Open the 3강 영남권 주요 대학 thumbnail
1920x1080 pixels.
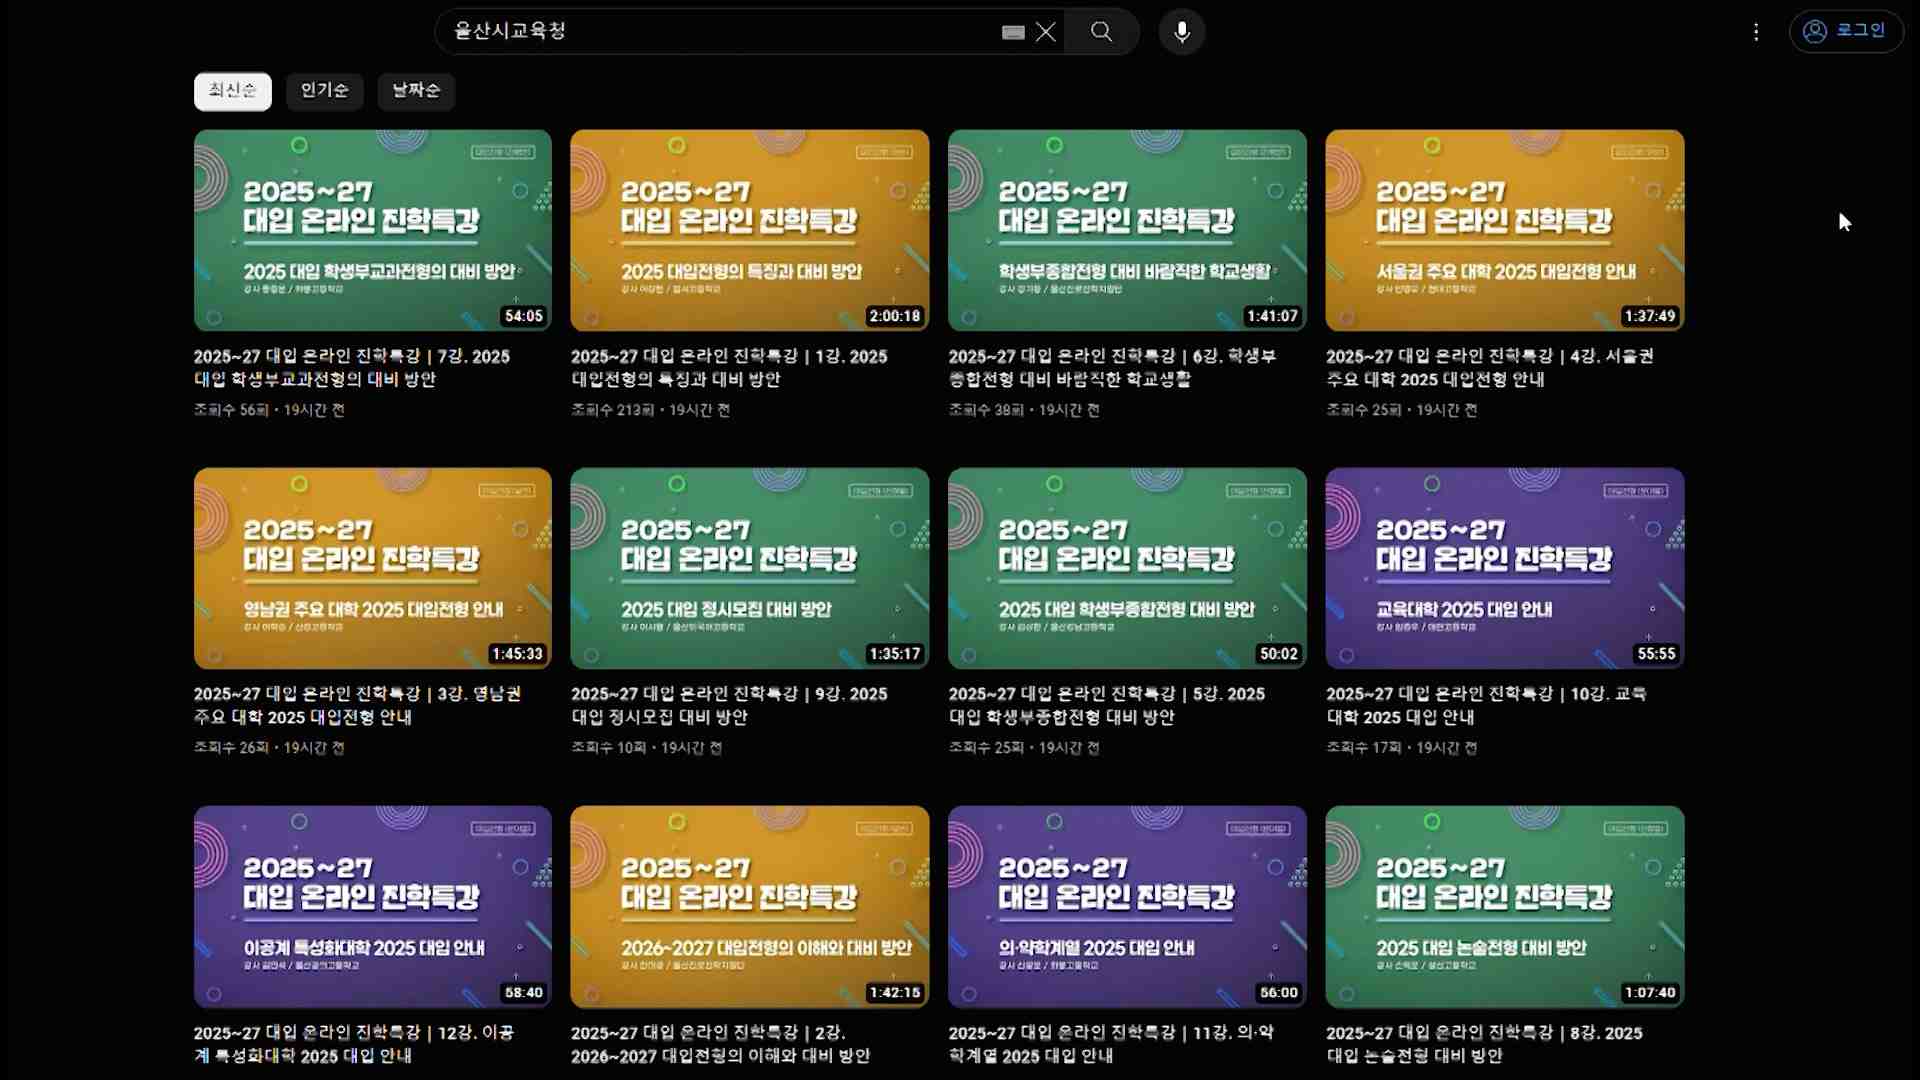pos(372,568)
